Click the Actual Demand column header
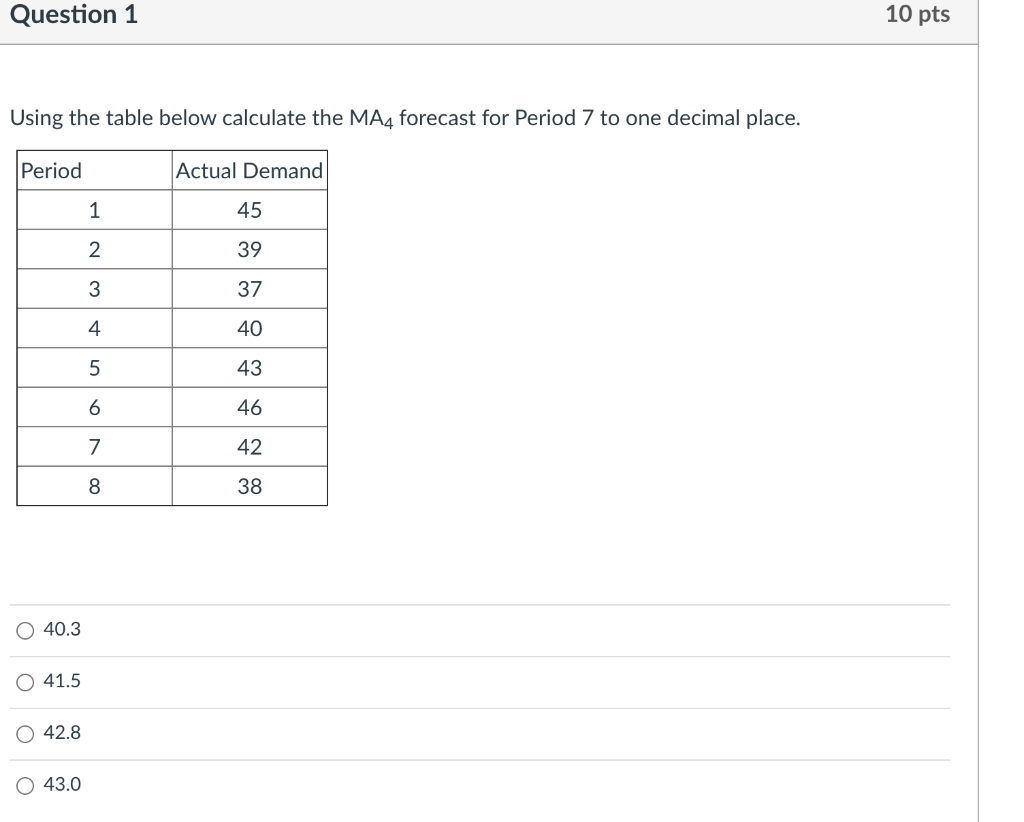The image size is (1024, 822). (x=249, y=171)
